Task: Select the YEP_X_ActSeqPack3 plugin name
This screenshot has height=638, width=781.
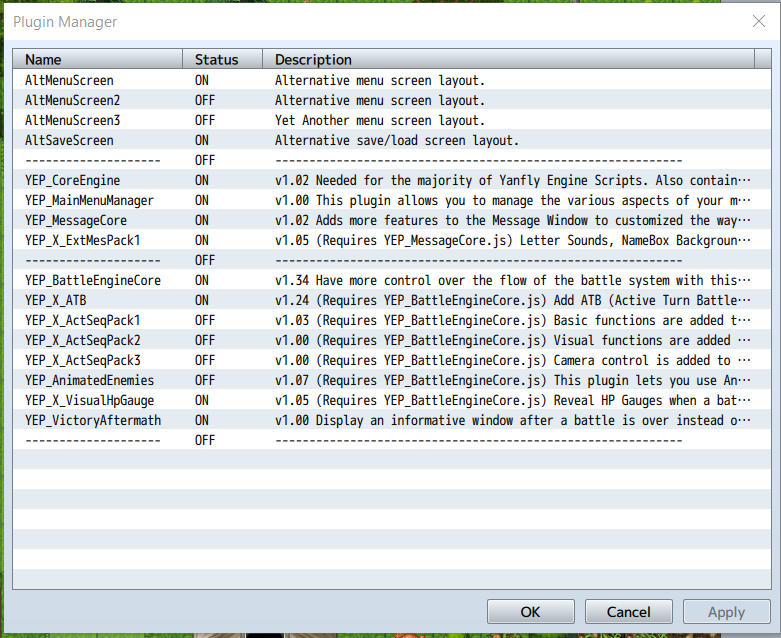Action: 83,360
